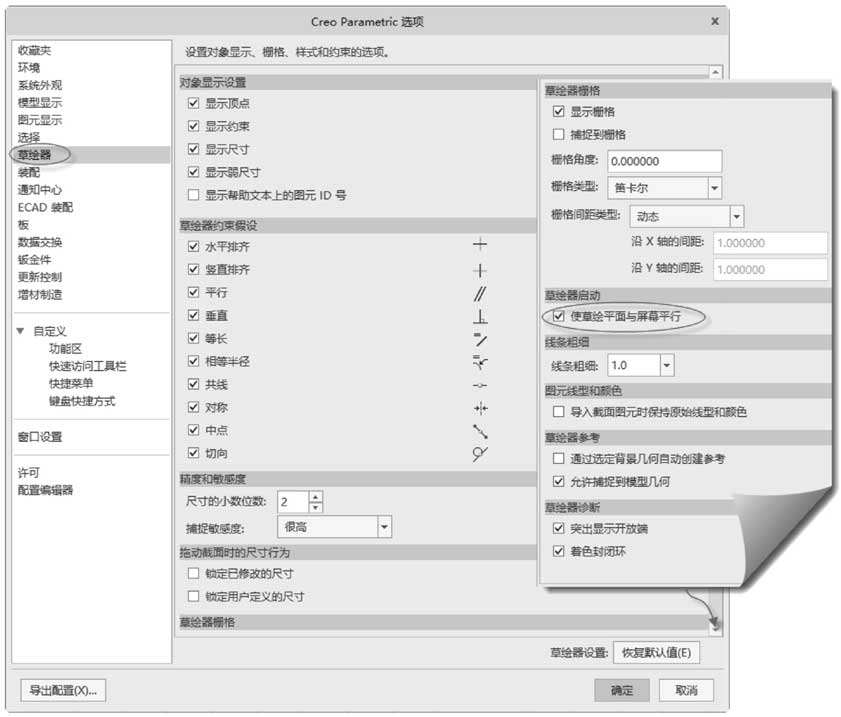Click the midpoint constraint icon

point(479,431)
